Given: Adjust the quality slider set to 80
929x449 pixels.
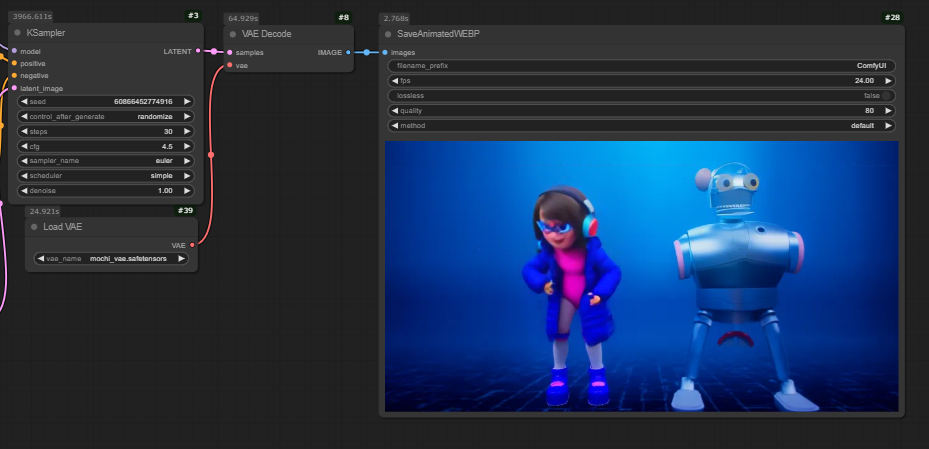Looking at the screenshot, I should [x=641, y=110].
